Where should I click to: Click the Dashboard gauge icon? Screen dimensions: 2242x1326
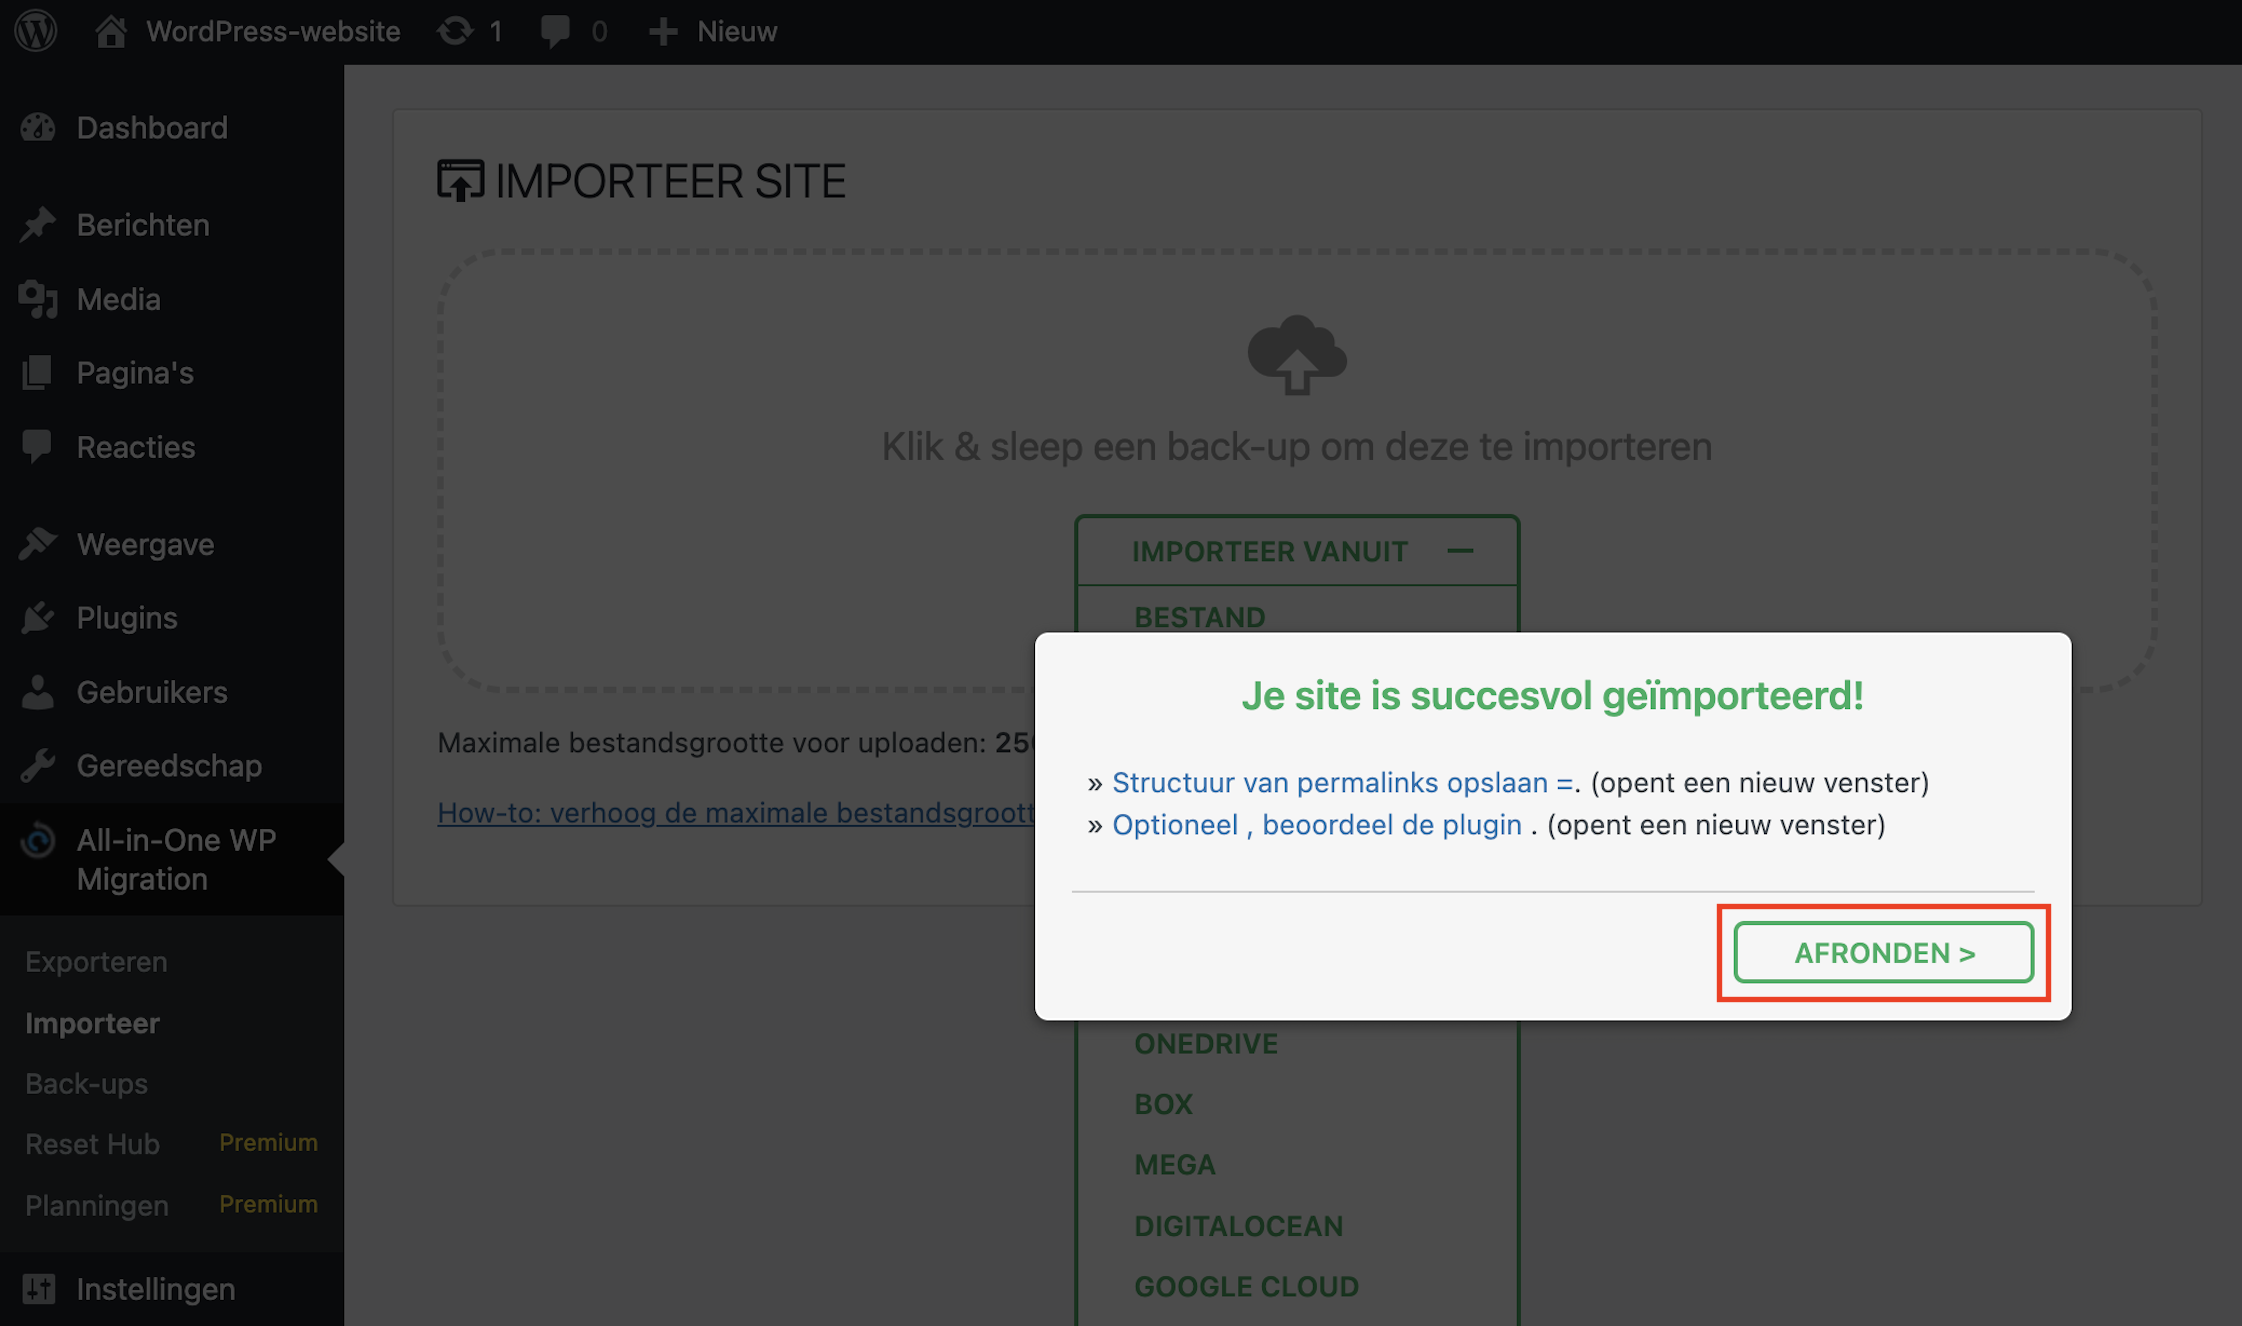[x=38, y=128]
